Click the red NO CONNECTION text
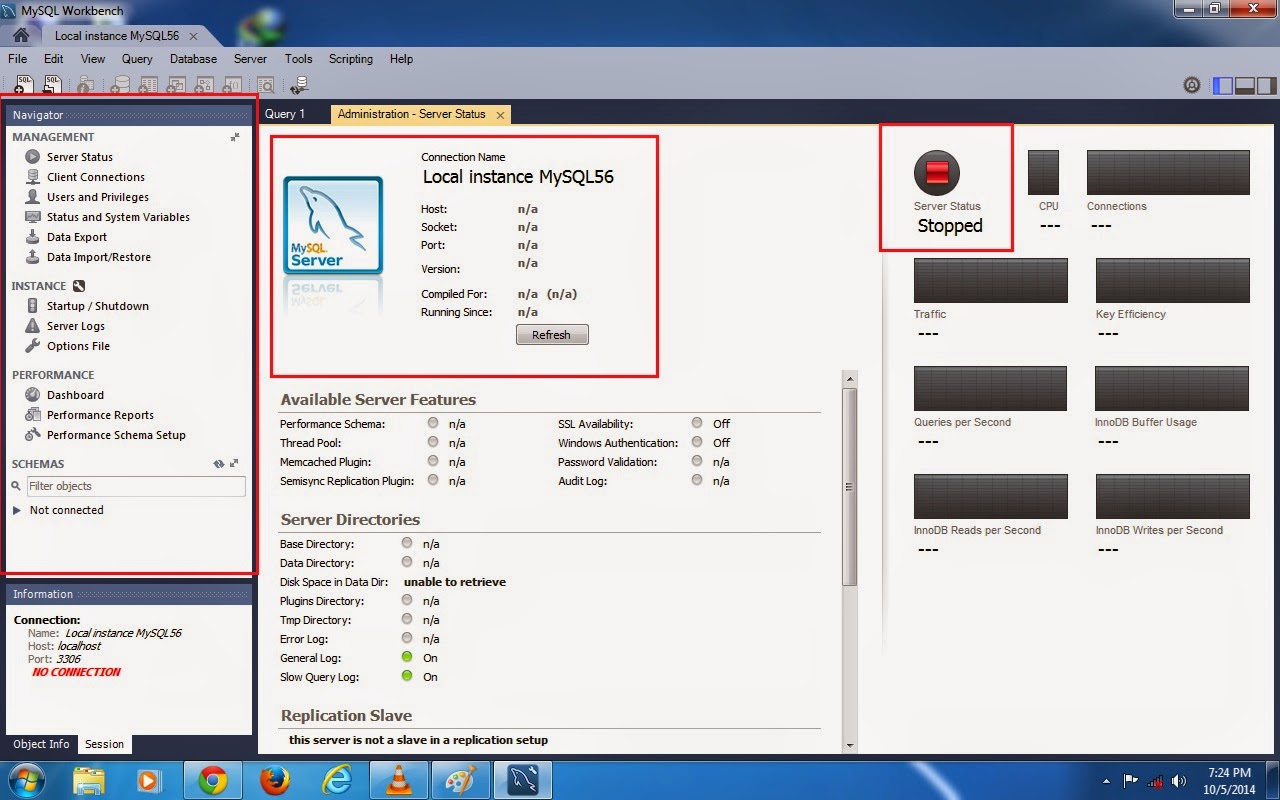1280x800 pixels. 76,672
